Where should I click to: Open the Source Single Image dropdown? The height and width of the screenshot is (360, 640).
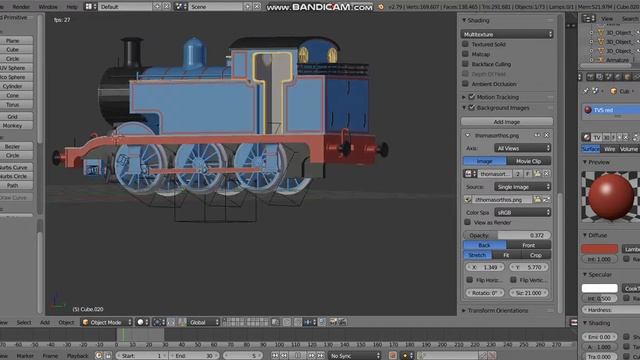point(523,187)
